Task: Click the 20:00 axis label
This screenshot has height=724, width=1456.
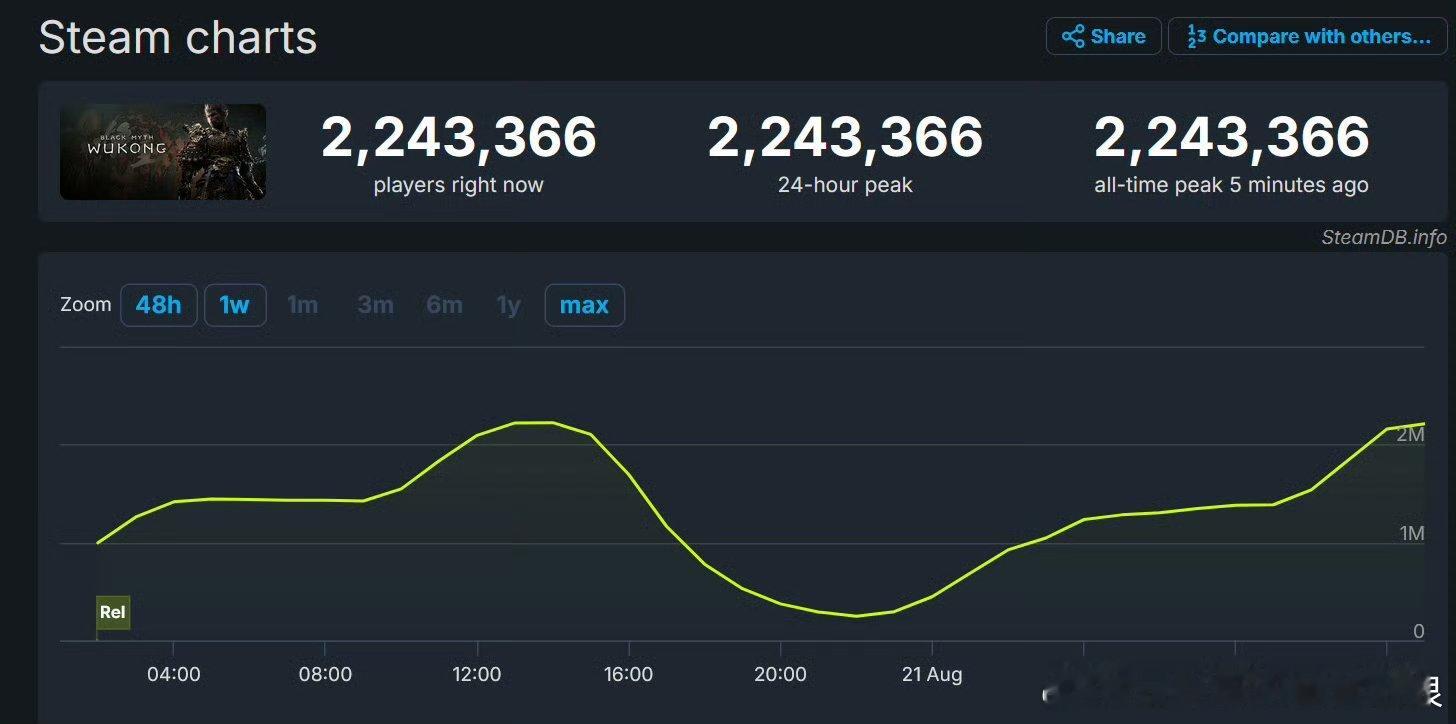Action: [780, 674]
